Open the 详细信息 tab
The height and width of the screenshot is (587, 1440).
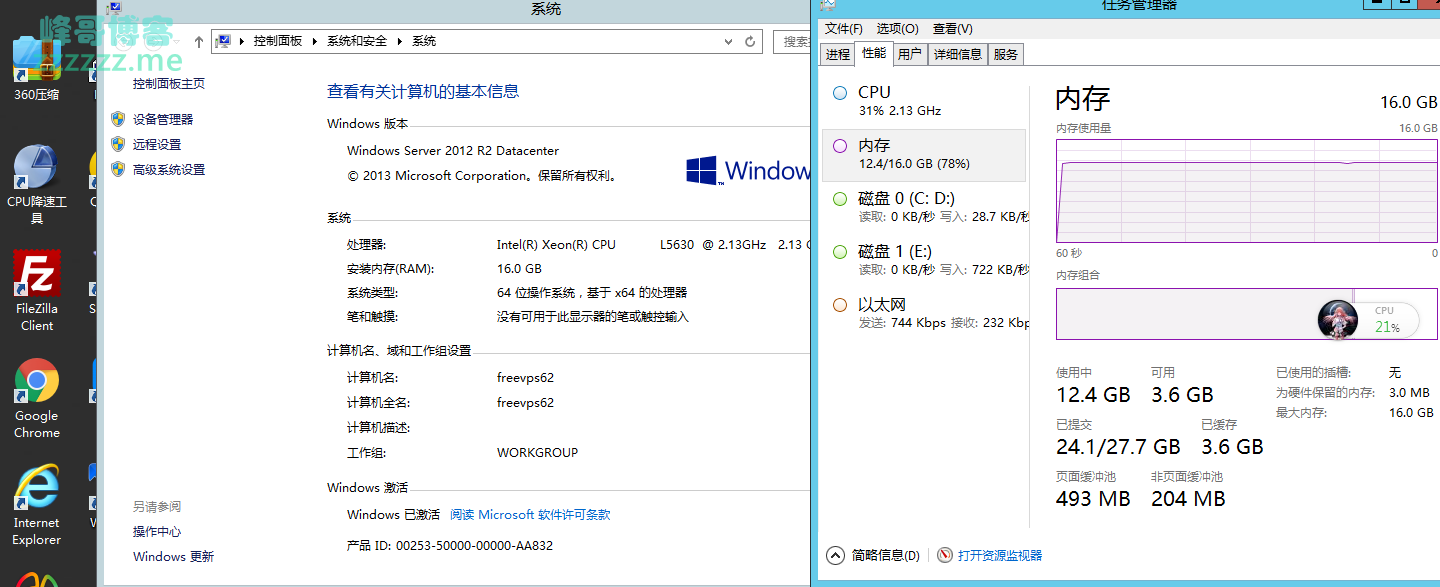pyautogui.click(x=958, y=55)
